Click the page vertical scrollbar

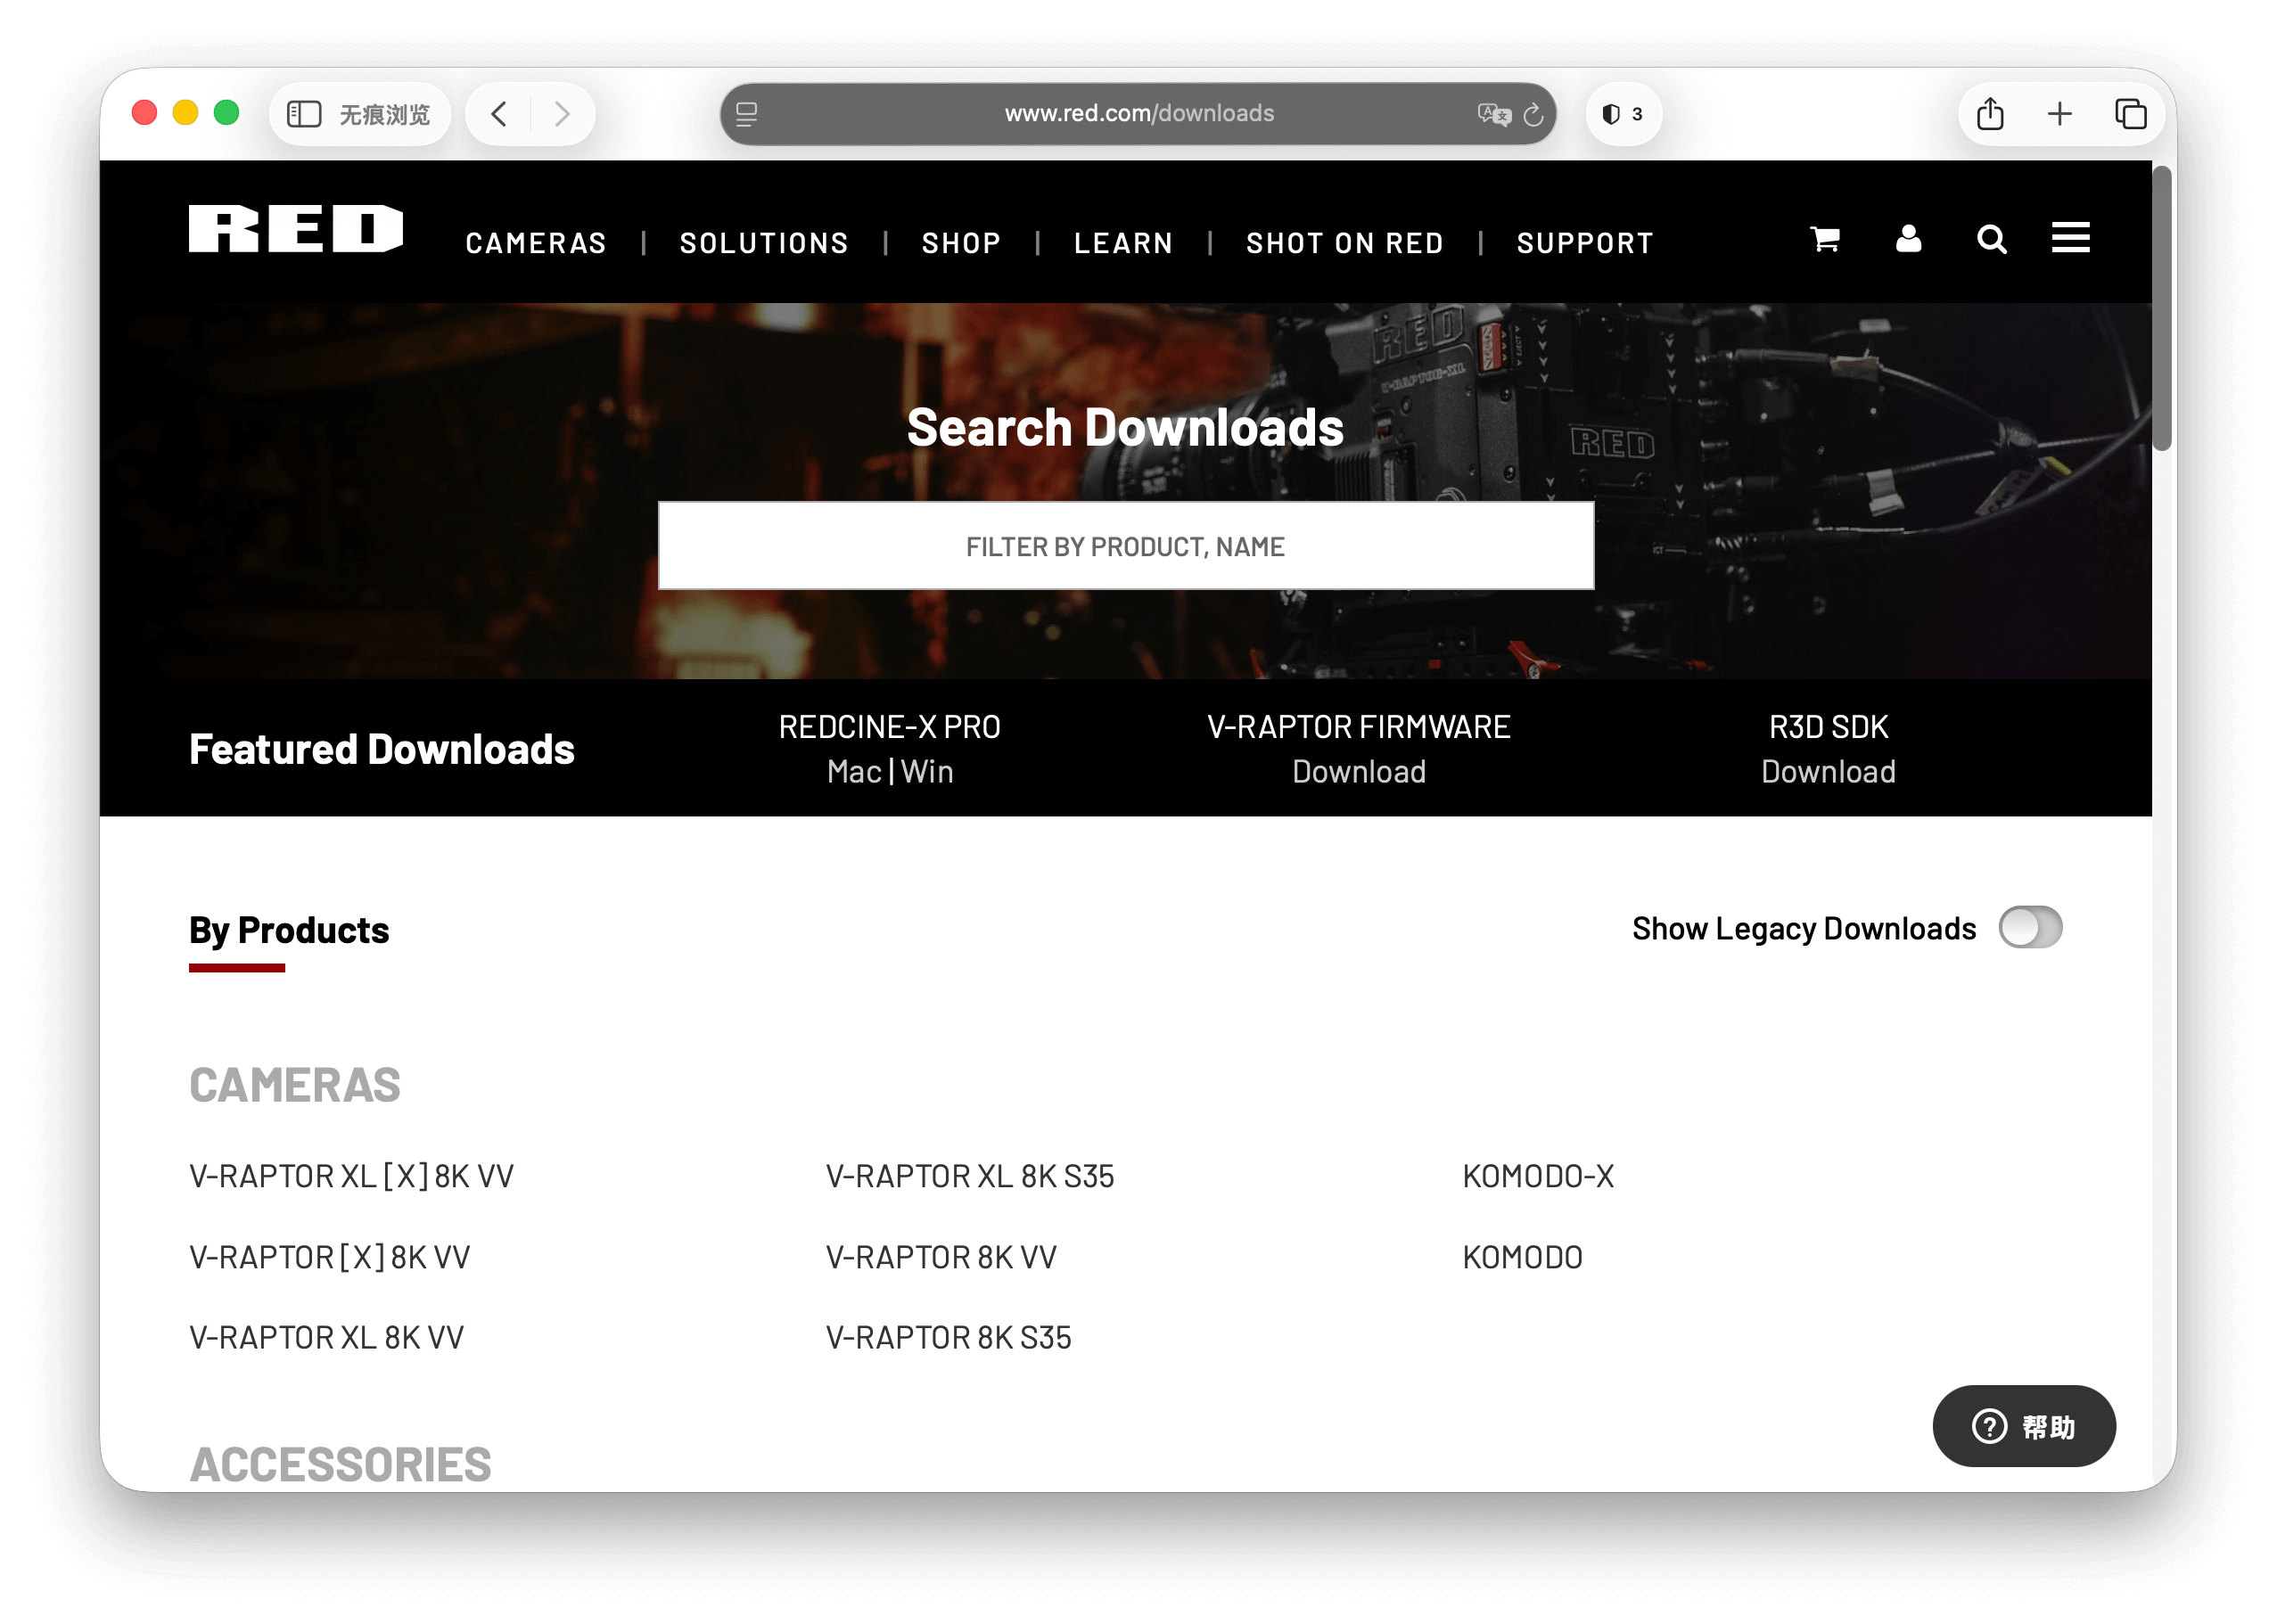click(2164, 308)
